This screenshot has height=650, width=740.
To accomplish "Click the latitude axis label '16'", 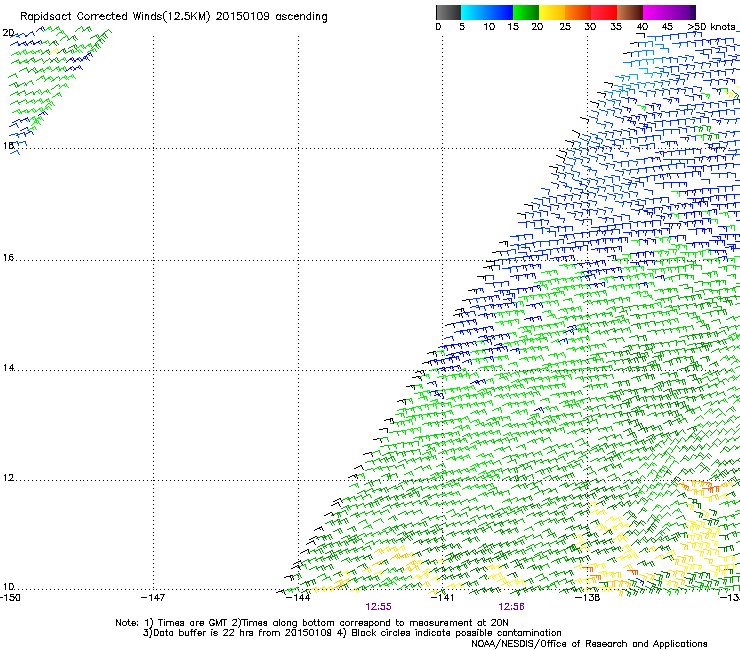I will coord(8,258).
